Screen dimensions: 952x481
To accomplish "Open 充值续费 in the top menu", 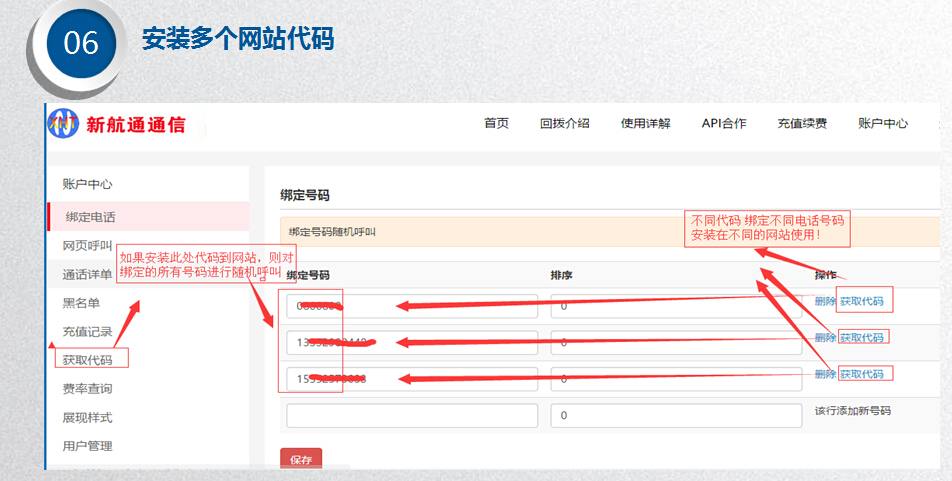I will click(802, 124).
